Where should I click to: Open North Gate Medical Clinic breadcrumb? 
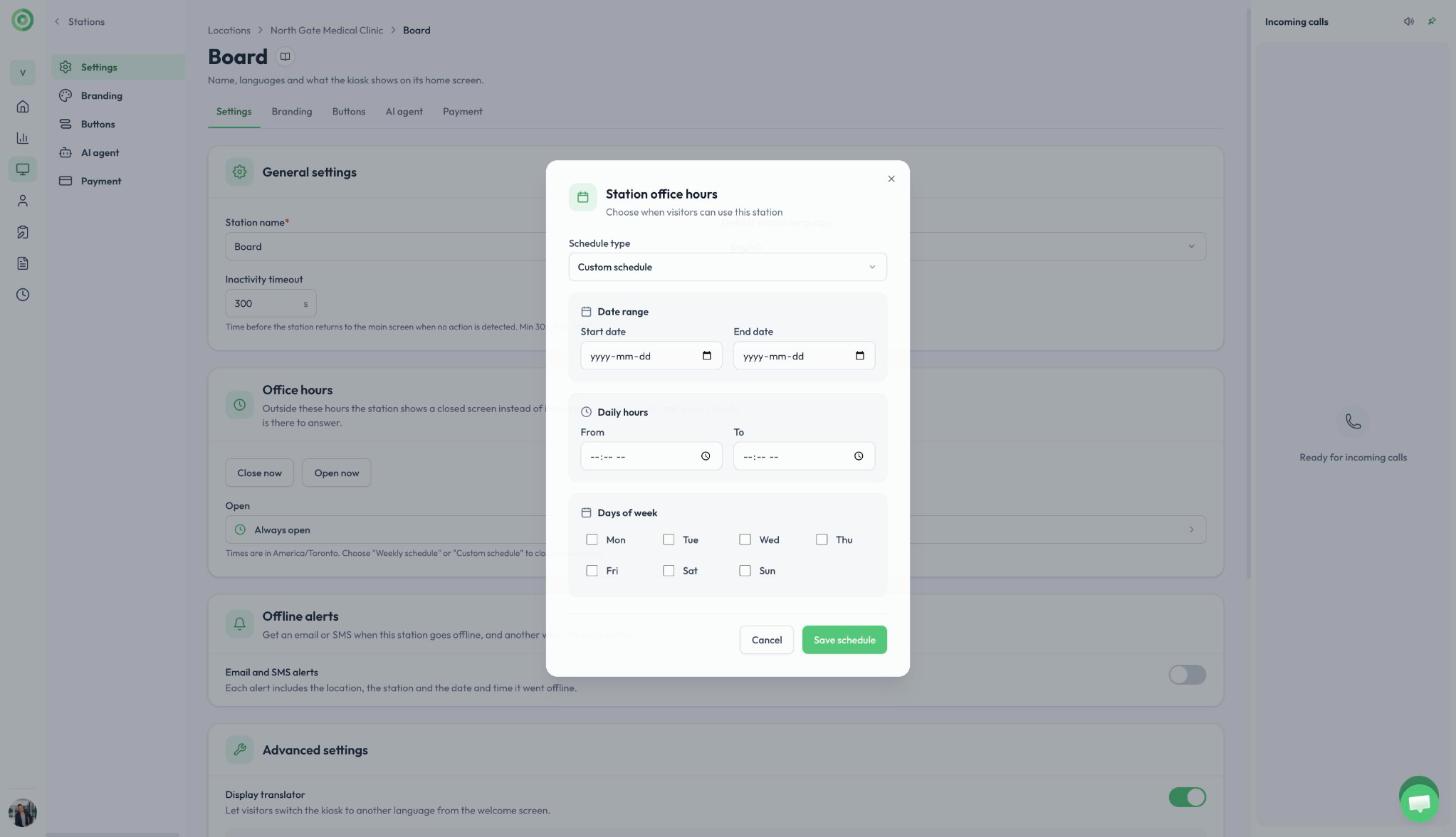tap(326, 30)
